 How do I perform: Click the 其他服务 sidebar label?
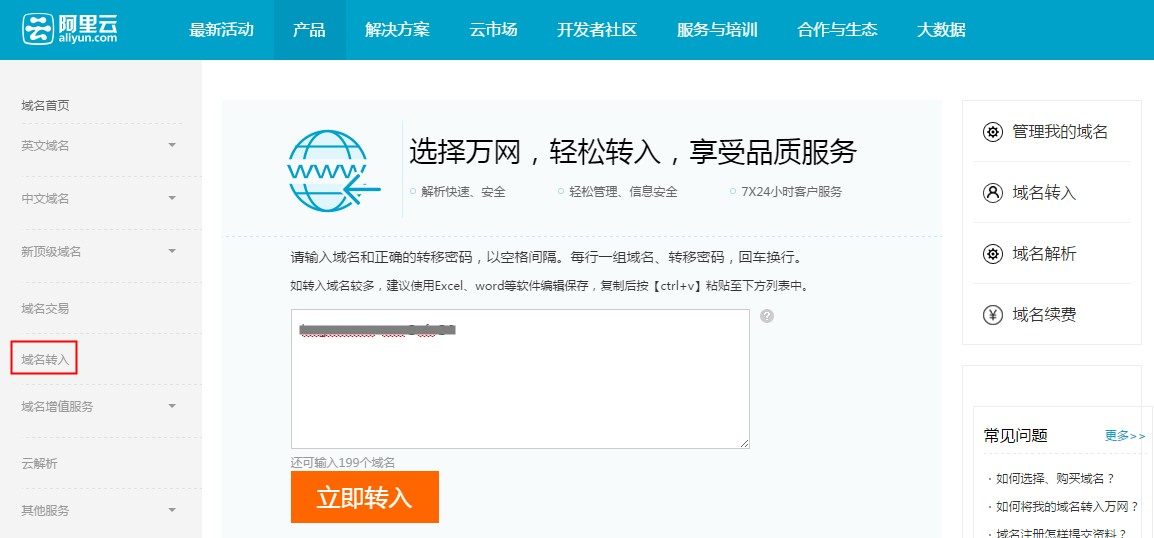(46, 510)
